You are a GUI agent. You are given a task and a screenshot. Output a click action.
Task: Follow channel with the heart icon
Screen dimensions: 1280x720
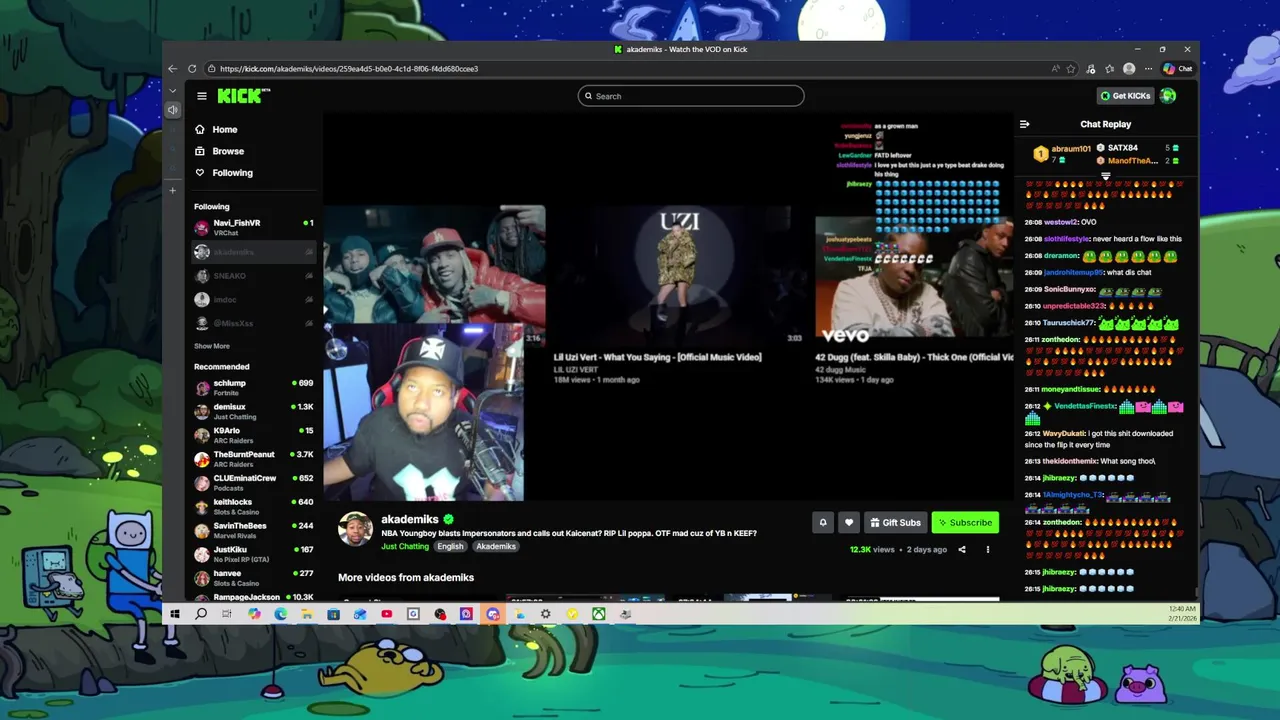point(849,522)
